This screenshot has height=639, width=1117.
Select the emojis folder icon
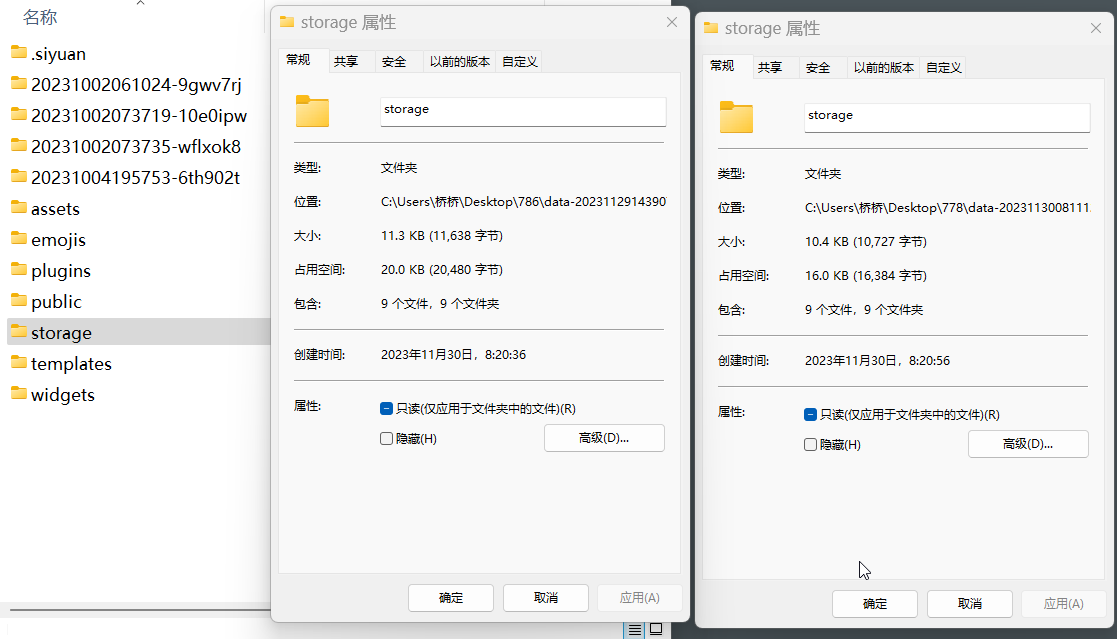tap(19, 239)
